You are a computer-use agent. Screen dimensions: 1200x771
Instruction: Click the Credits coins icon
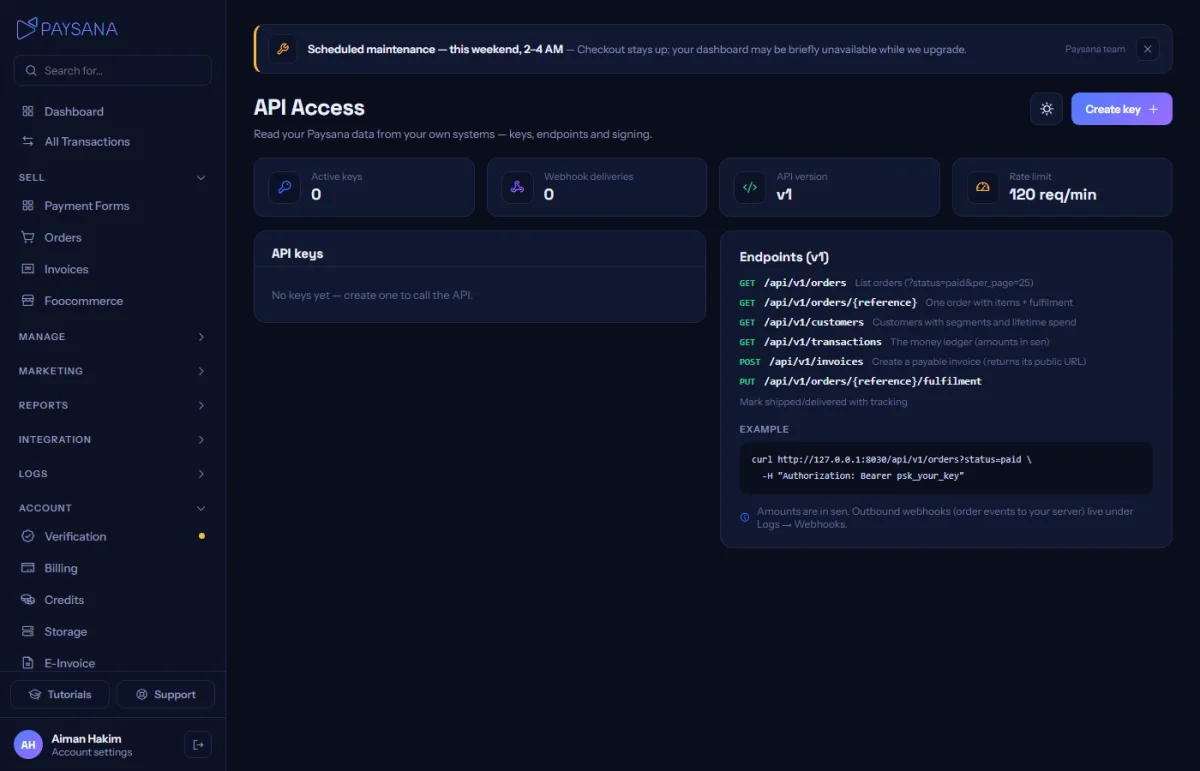click(x=27, y=600)
